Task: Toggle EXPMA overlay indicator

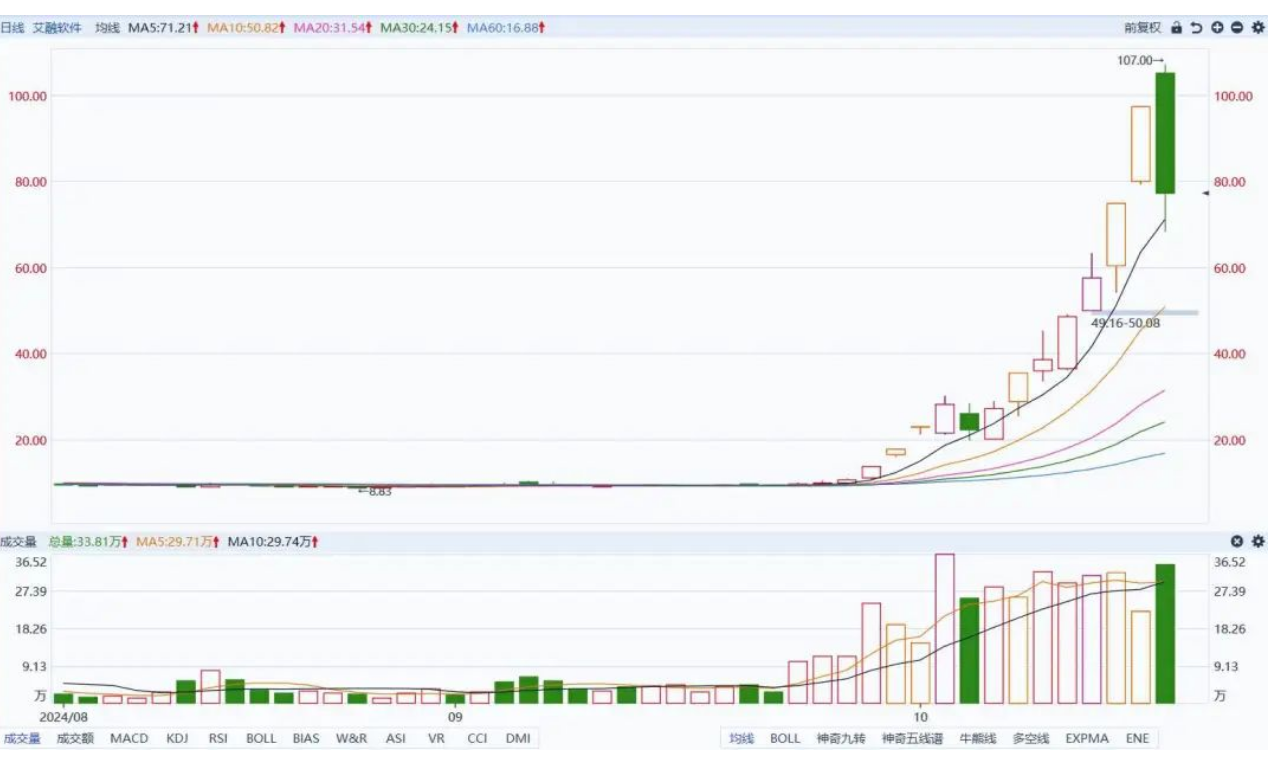Action: pyautogui.click(x=1086, y=739)
